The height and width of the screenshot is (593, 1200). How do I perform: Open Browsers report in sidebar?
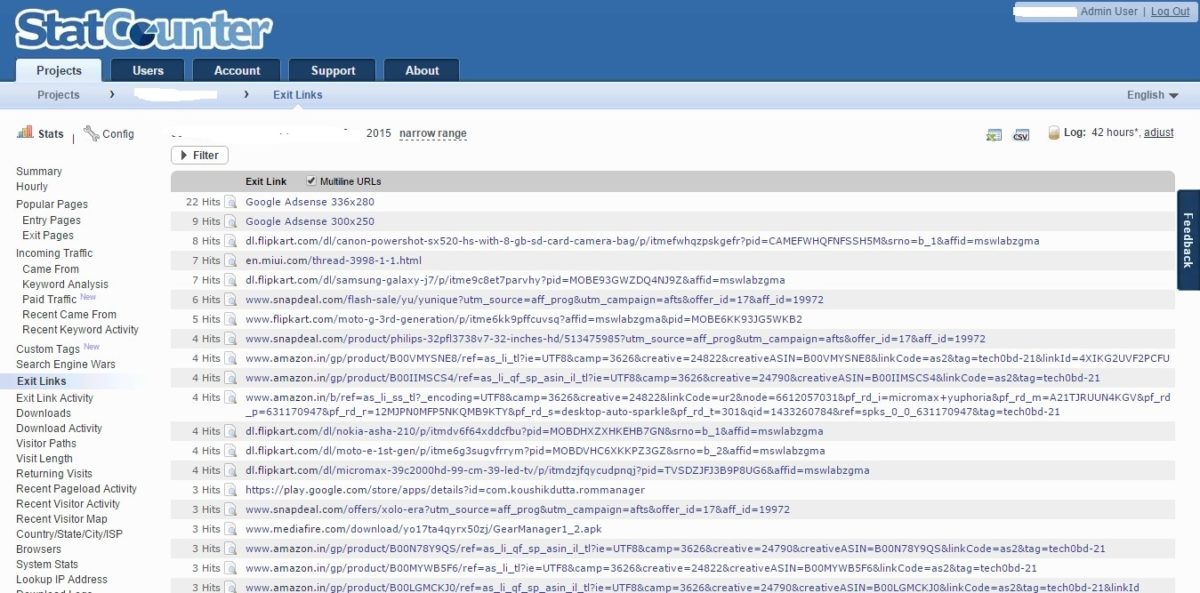tap(39, 549)
